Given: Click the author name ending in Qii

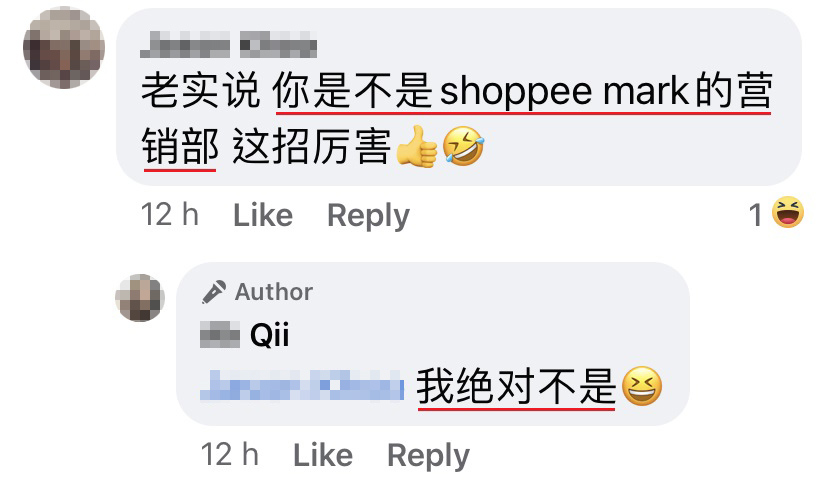Looking at the screenshot, I should (244, 335).
